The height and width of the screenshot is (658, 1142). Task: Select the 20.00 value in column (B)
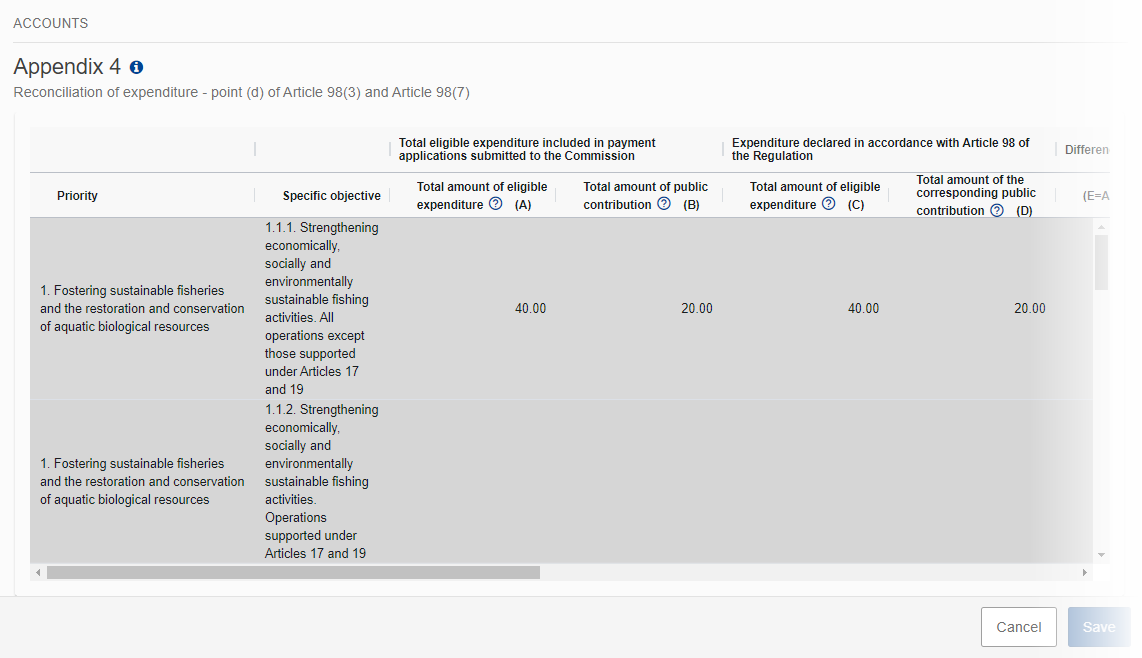696,309
